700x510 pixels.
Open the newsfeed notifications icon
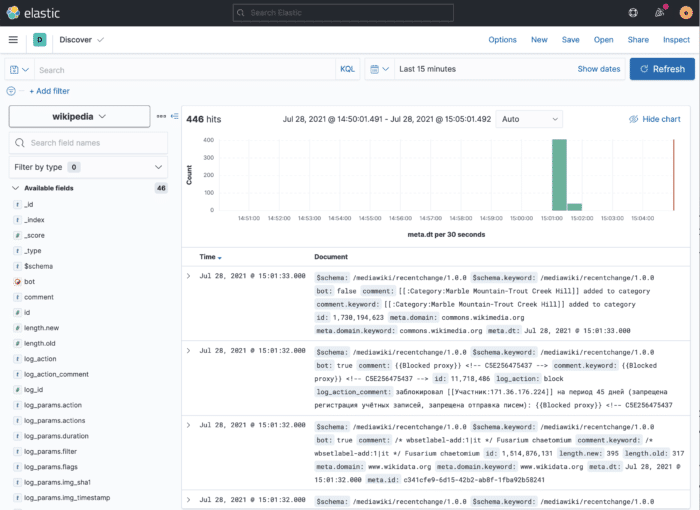tap(660, 13)
